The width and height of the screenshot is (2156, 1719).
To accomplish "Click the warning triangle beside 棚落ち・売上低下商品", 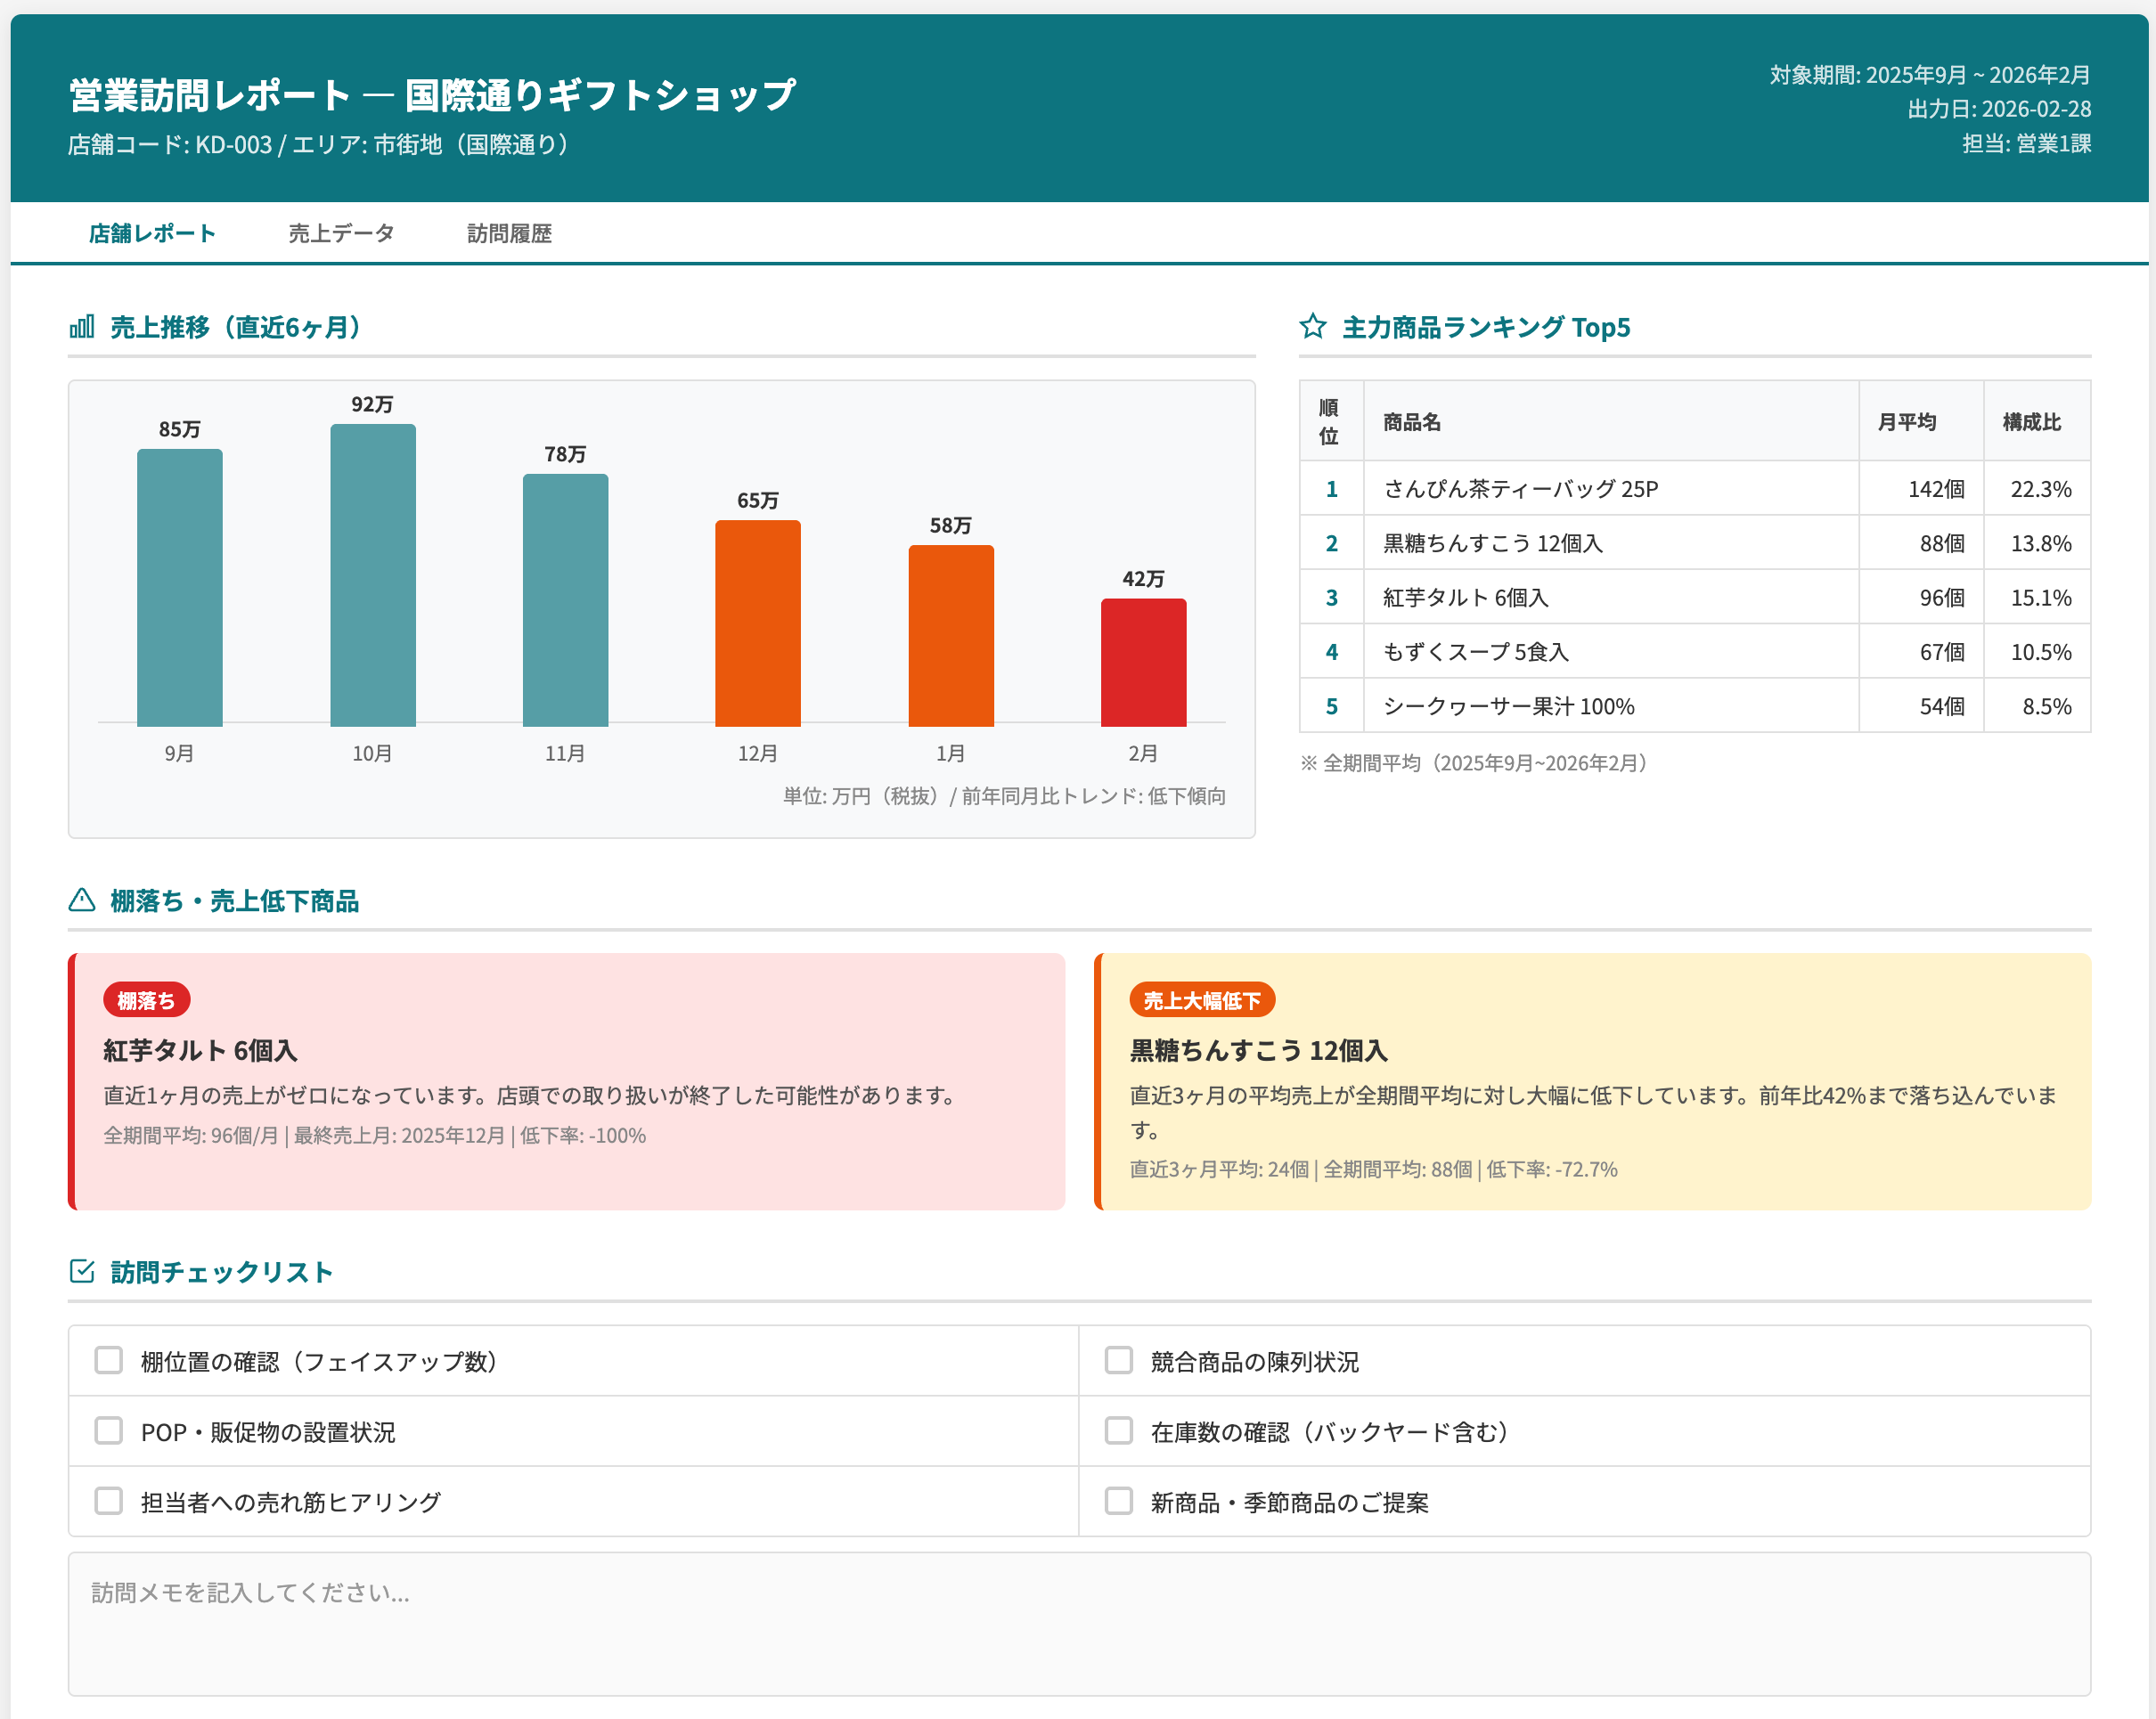I will pyautogui.click(x=81, y=901).
